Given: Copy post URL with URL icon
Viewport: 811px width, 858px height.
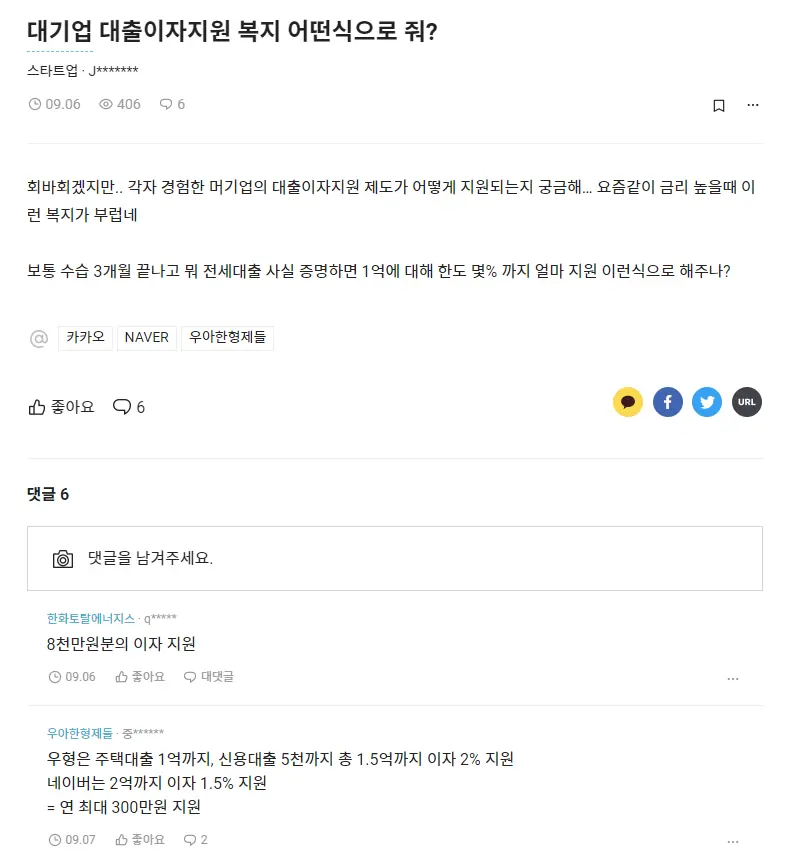Looking at the screenshot, I should [x=747, y=402].
